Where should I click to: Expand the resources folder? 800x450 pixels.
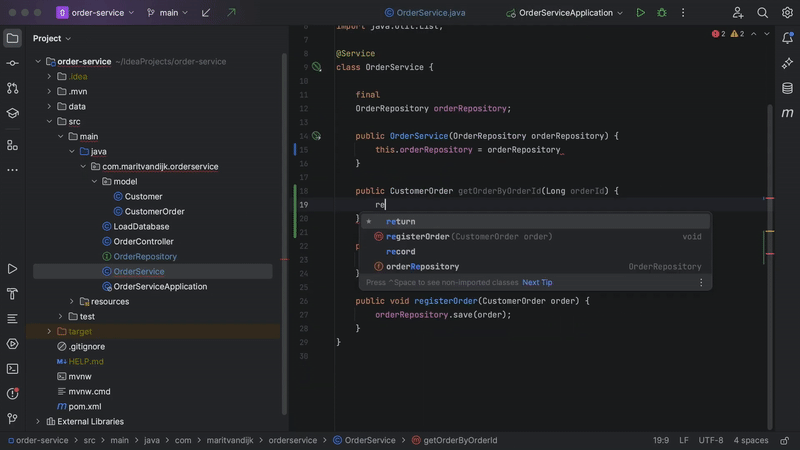pos(71,302)
